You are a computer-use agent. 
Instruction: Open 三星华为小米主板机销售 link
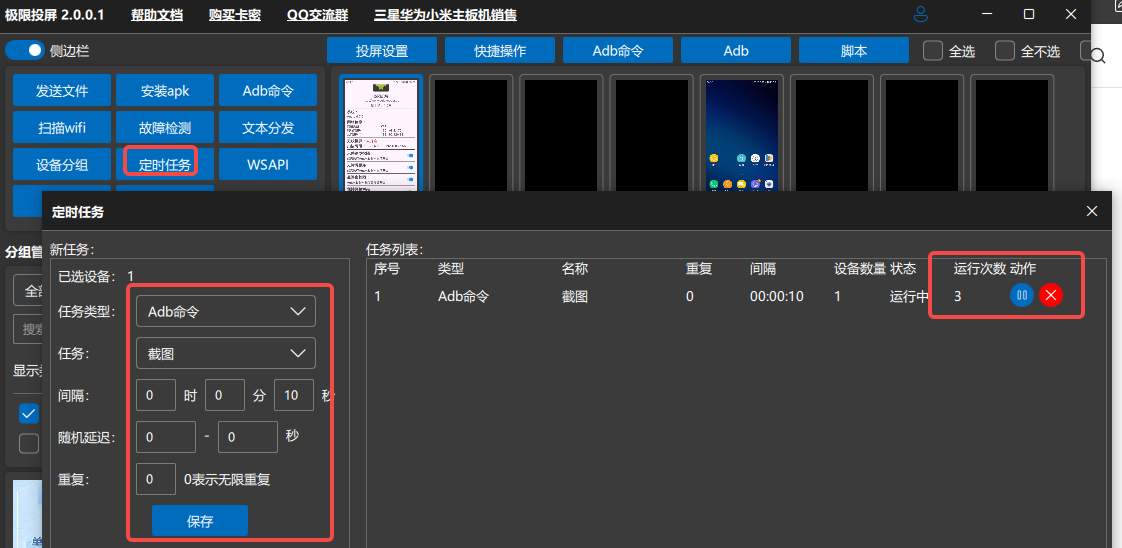point(445,15)
